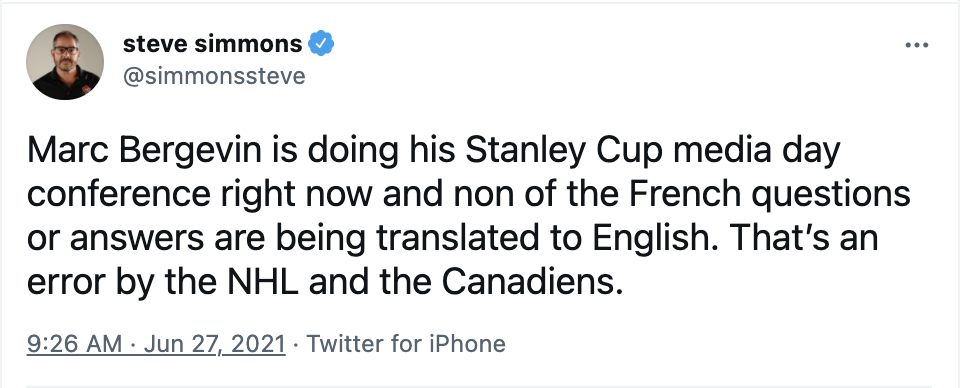960x388 pixels.
Task: Click the blue verified badge
Action: point(321,44)
